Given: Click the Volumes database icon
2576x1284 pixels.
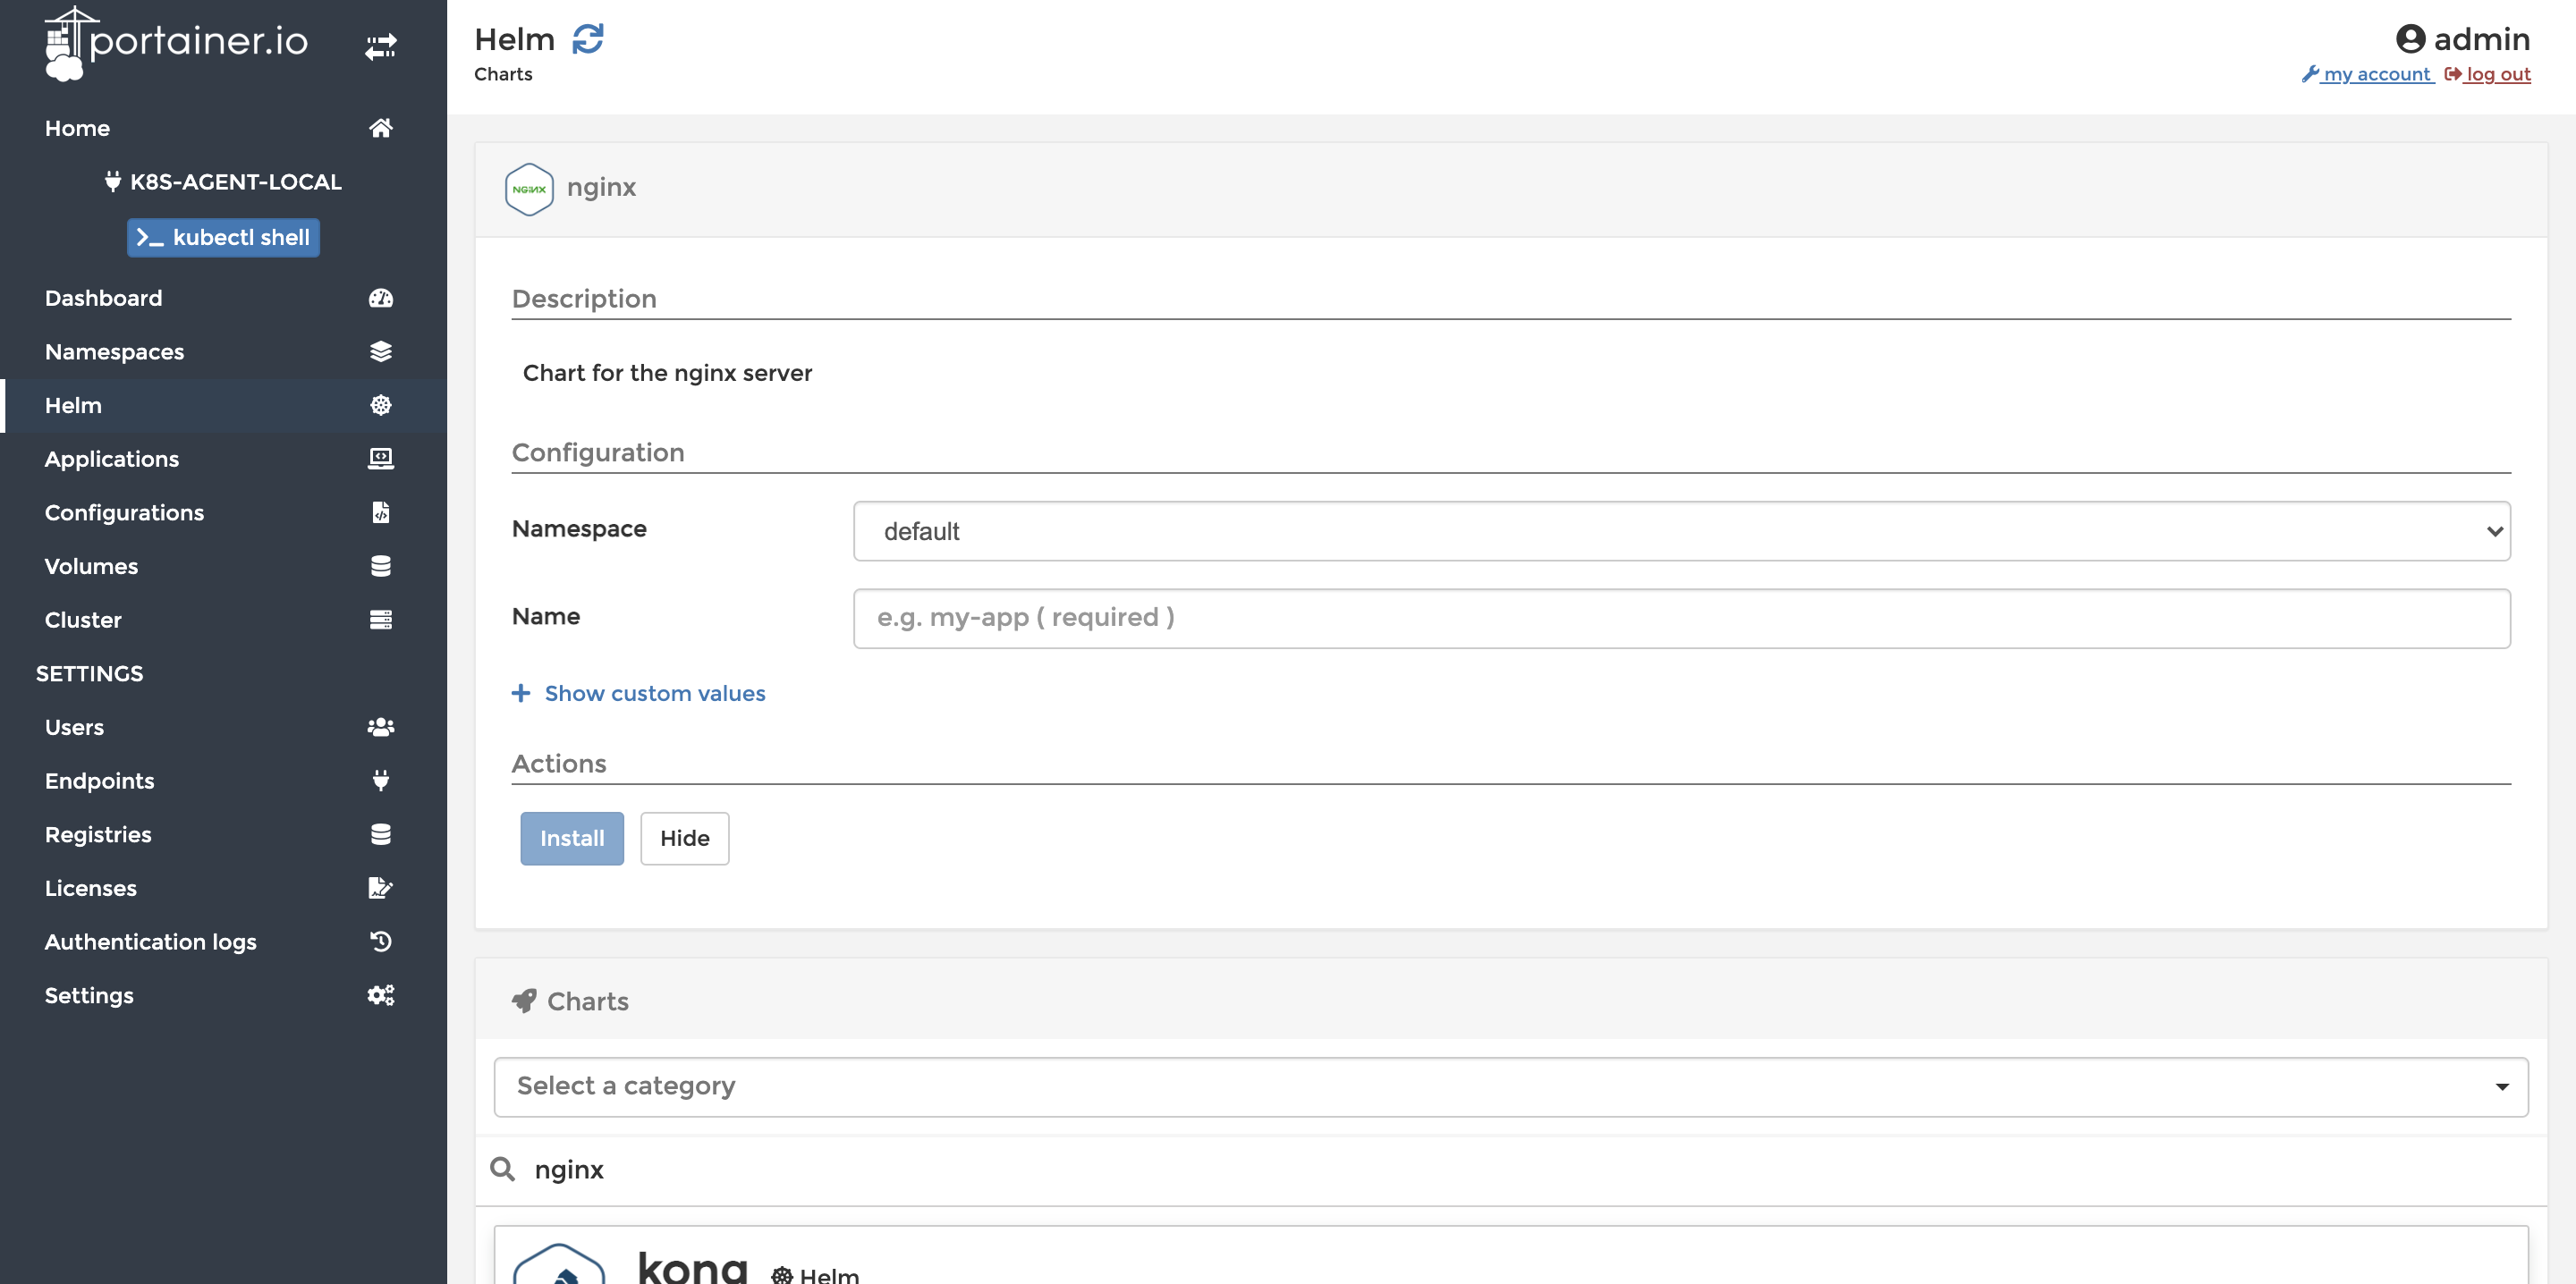Looking at the screenshot, I should 381,566.
